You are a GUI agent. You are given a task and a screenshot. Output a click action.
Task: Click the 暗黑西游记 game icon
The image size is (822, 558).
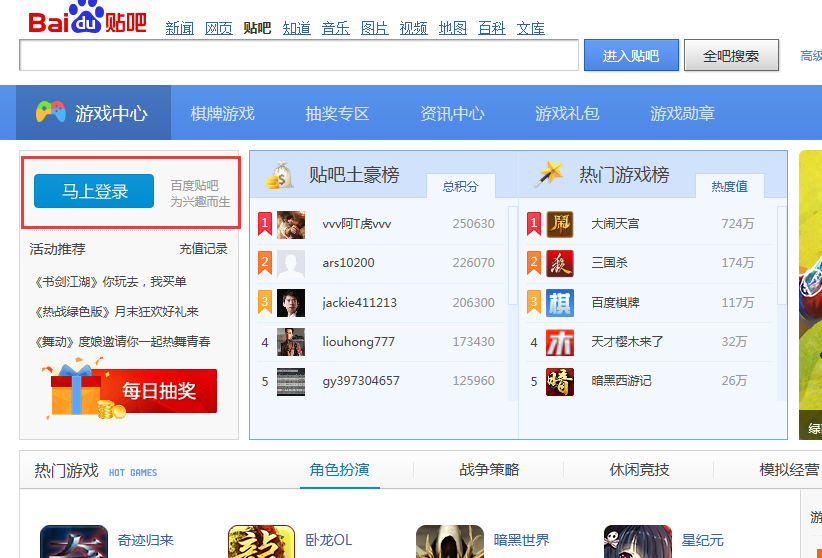tap(560, 381)
